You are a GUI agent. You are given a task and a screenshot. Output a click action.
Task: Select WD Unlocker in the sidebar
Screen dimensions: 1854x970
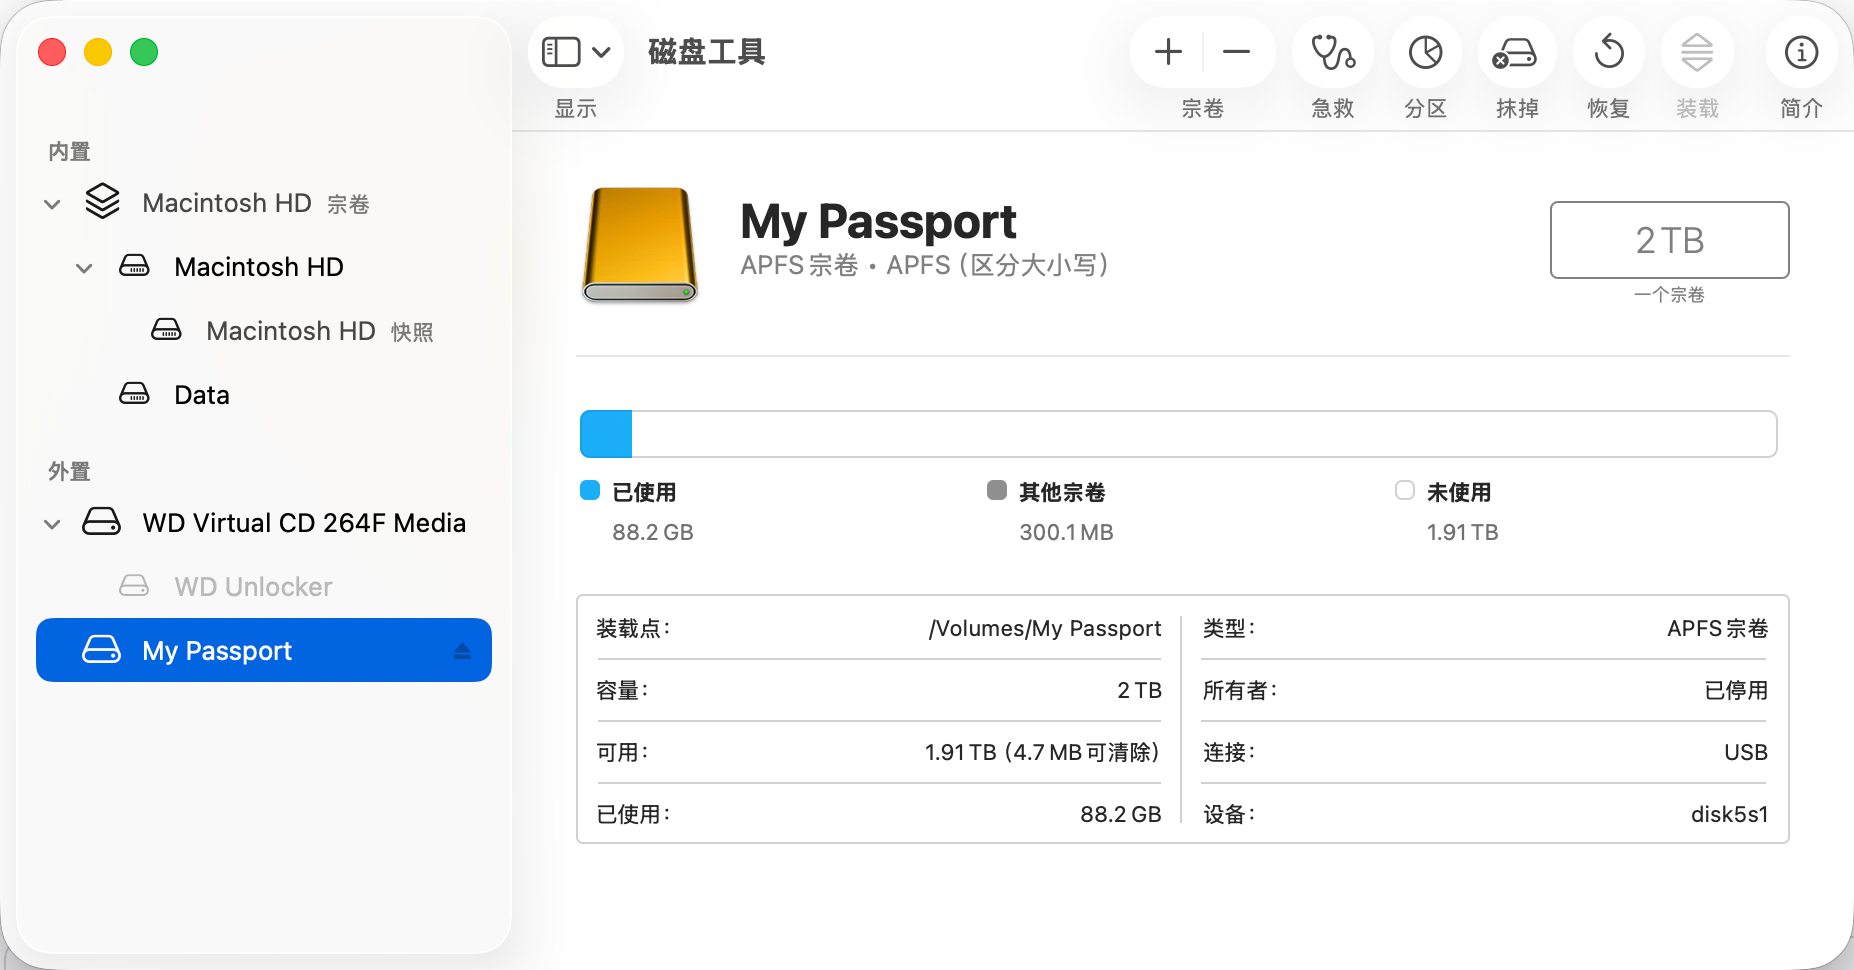[253, 587]
